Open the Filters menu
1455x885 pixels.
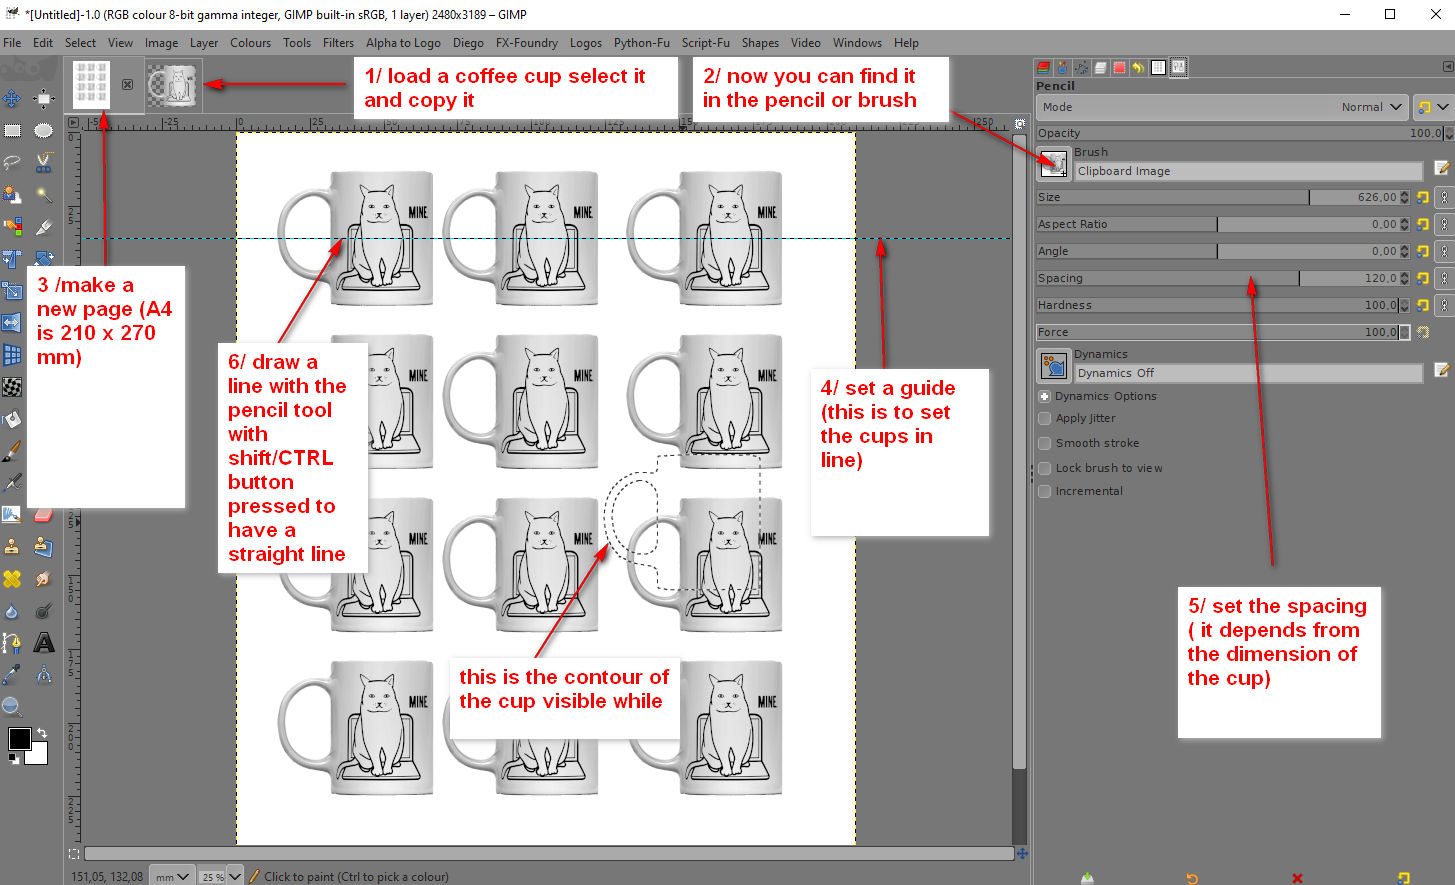(338, 43)
